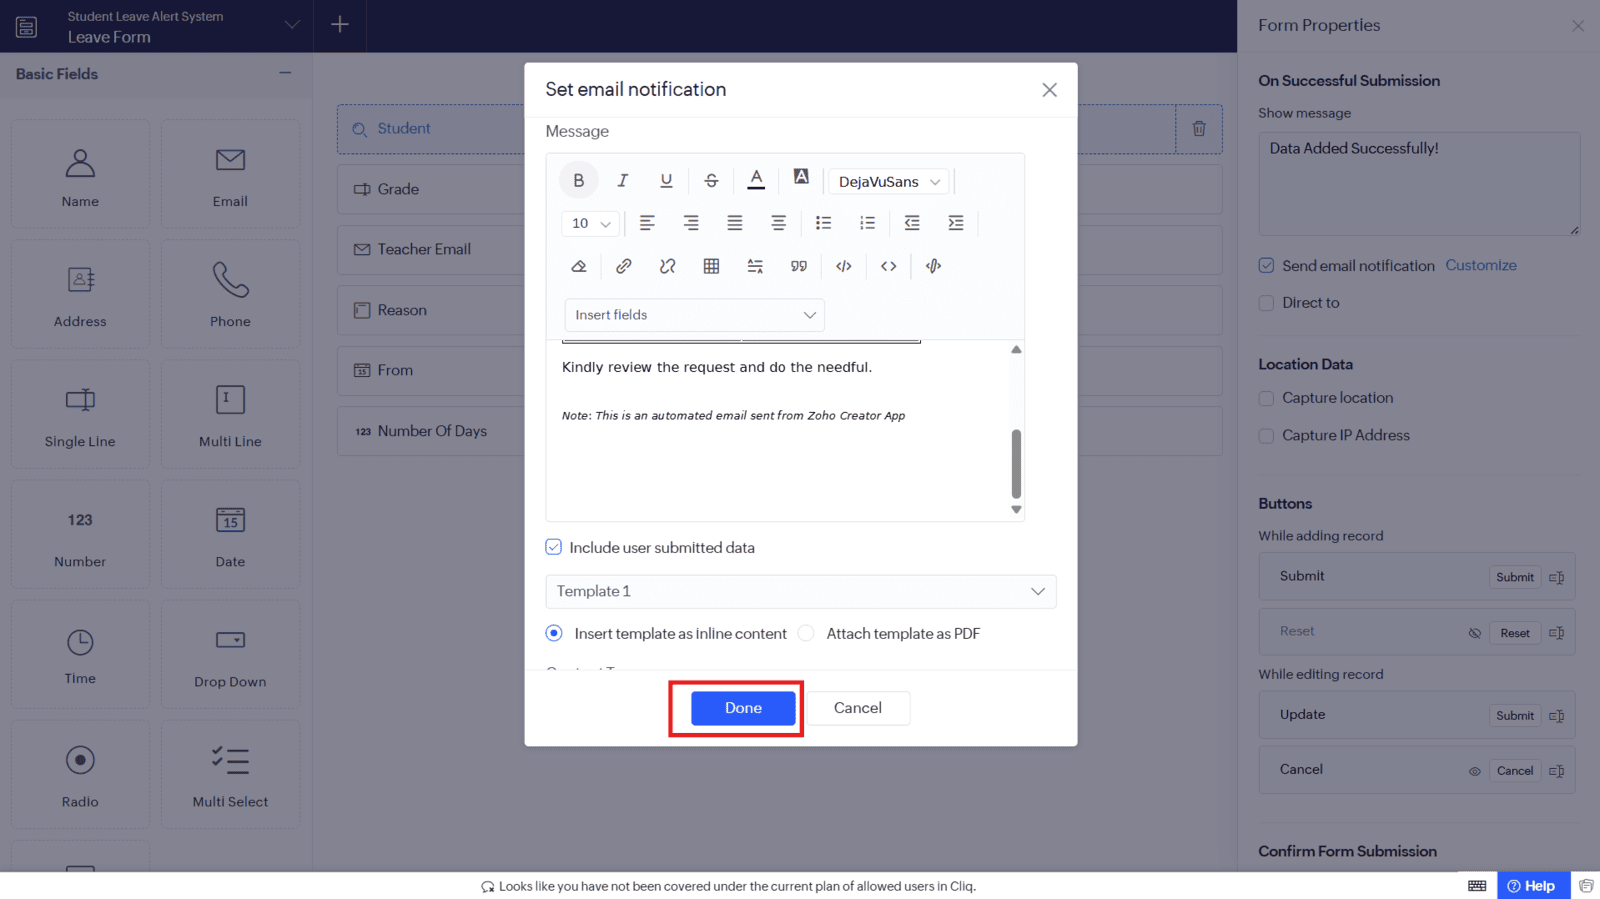
Task: Open the text font color picker
Action: coord(756,180)
